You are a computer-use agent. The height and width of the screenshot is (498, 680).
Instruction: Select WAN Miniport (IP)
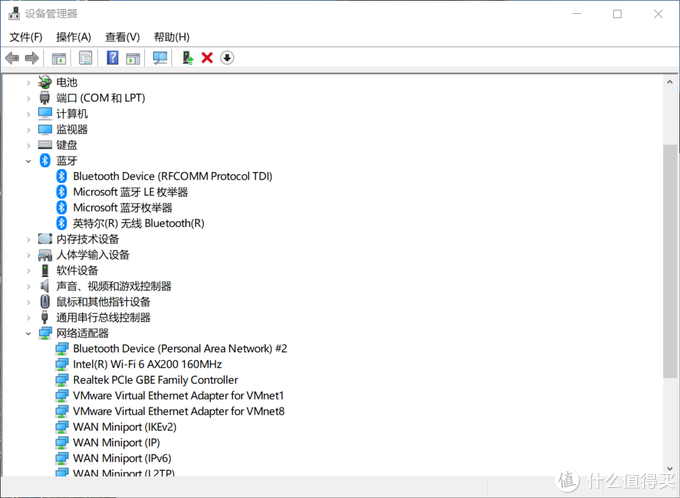click(x=116, y=442)
